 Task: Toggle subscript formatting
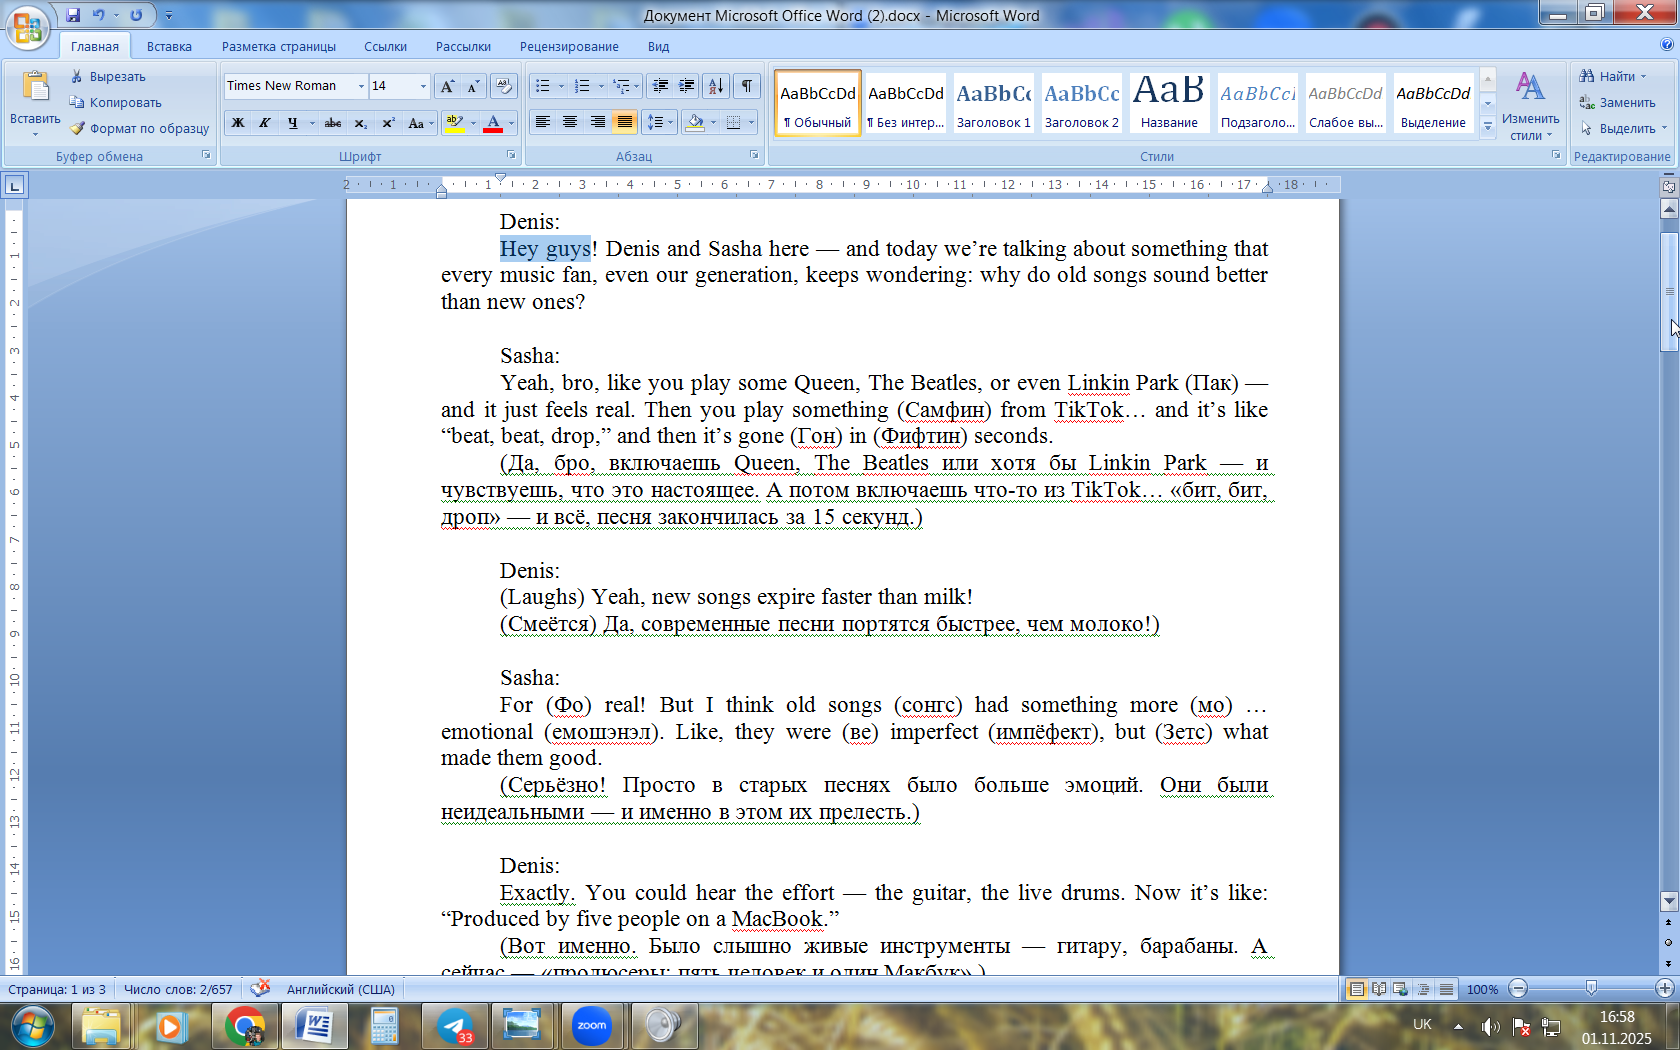[x=360, y=123]
